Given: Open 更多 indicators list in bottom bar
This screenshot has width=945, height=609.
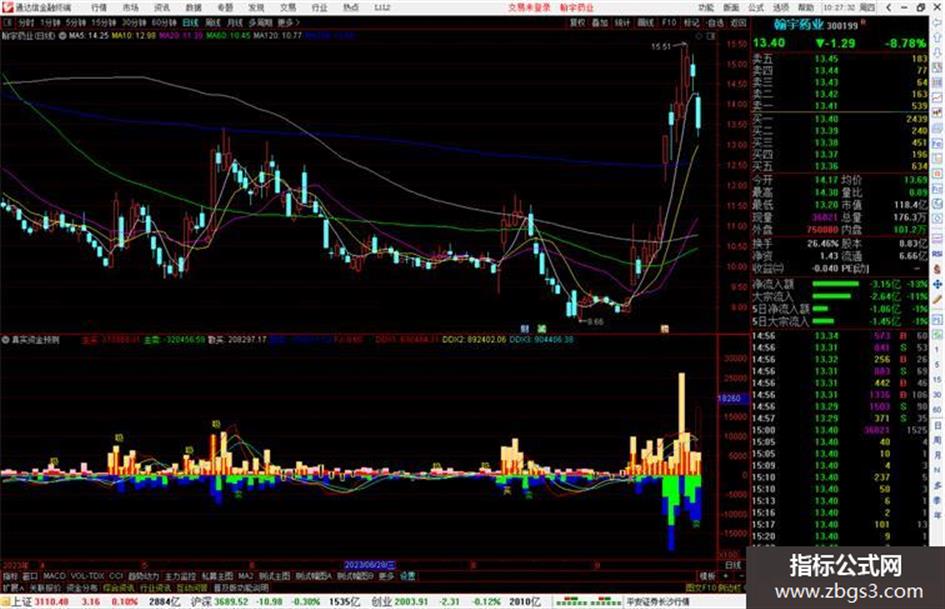Looking at the screenshot, I should pyautogui.click(x=386, y=576).
